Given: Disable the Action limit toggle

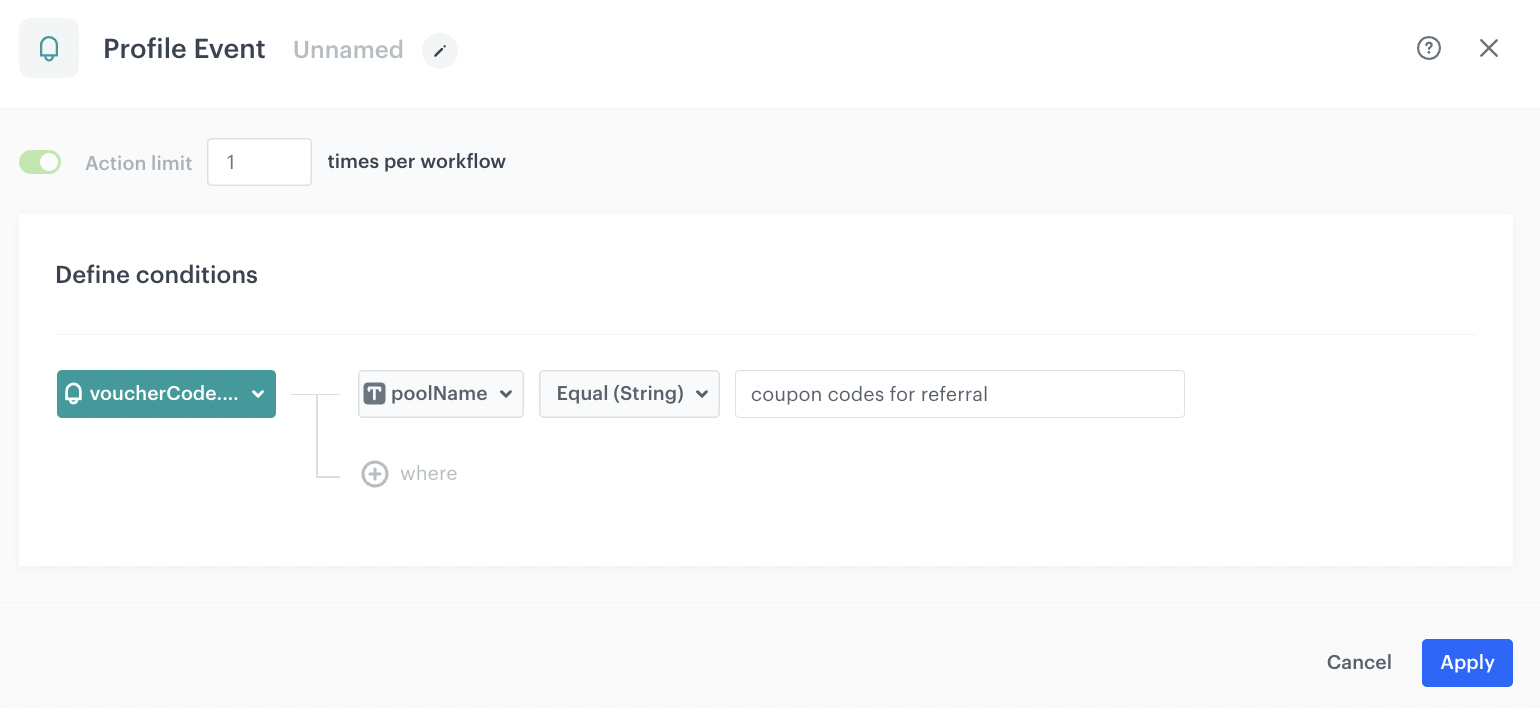Looking at the screenshot, I should tap(40, 162).
